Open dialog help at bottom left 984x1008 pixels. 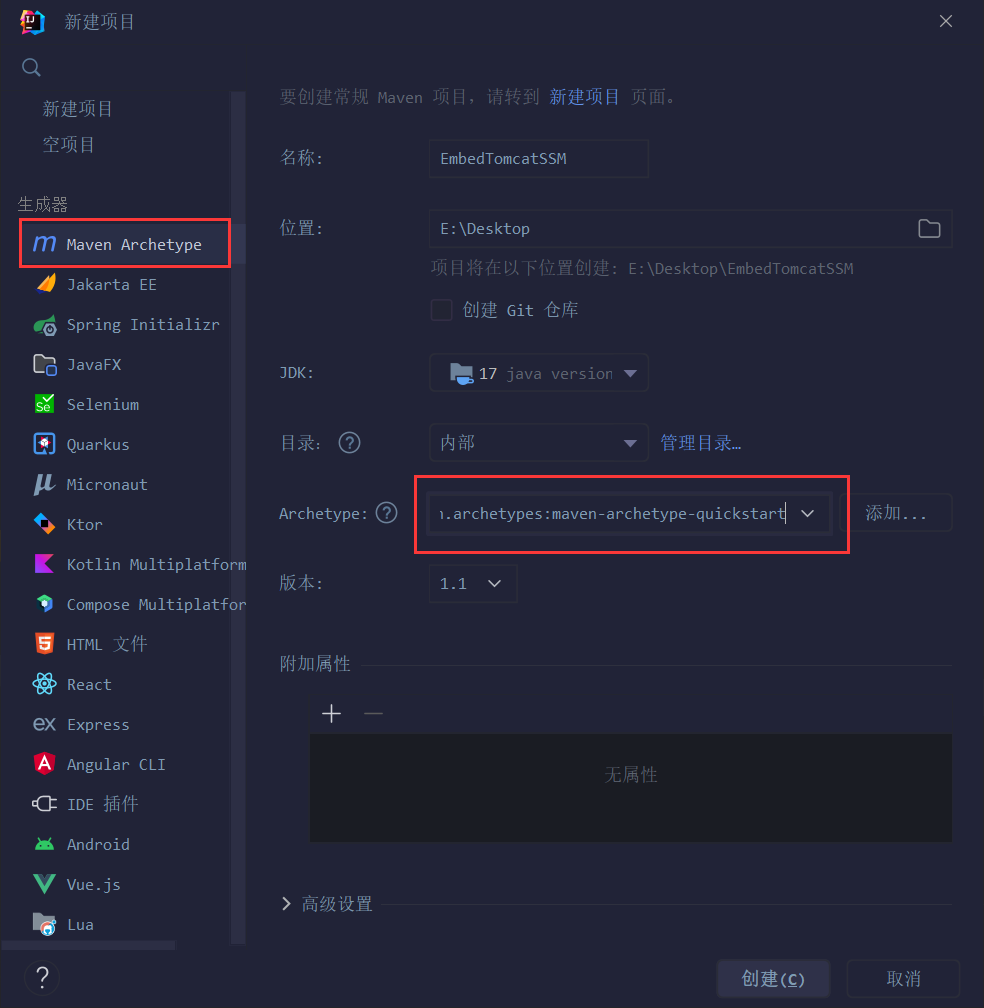click(42, 977)
